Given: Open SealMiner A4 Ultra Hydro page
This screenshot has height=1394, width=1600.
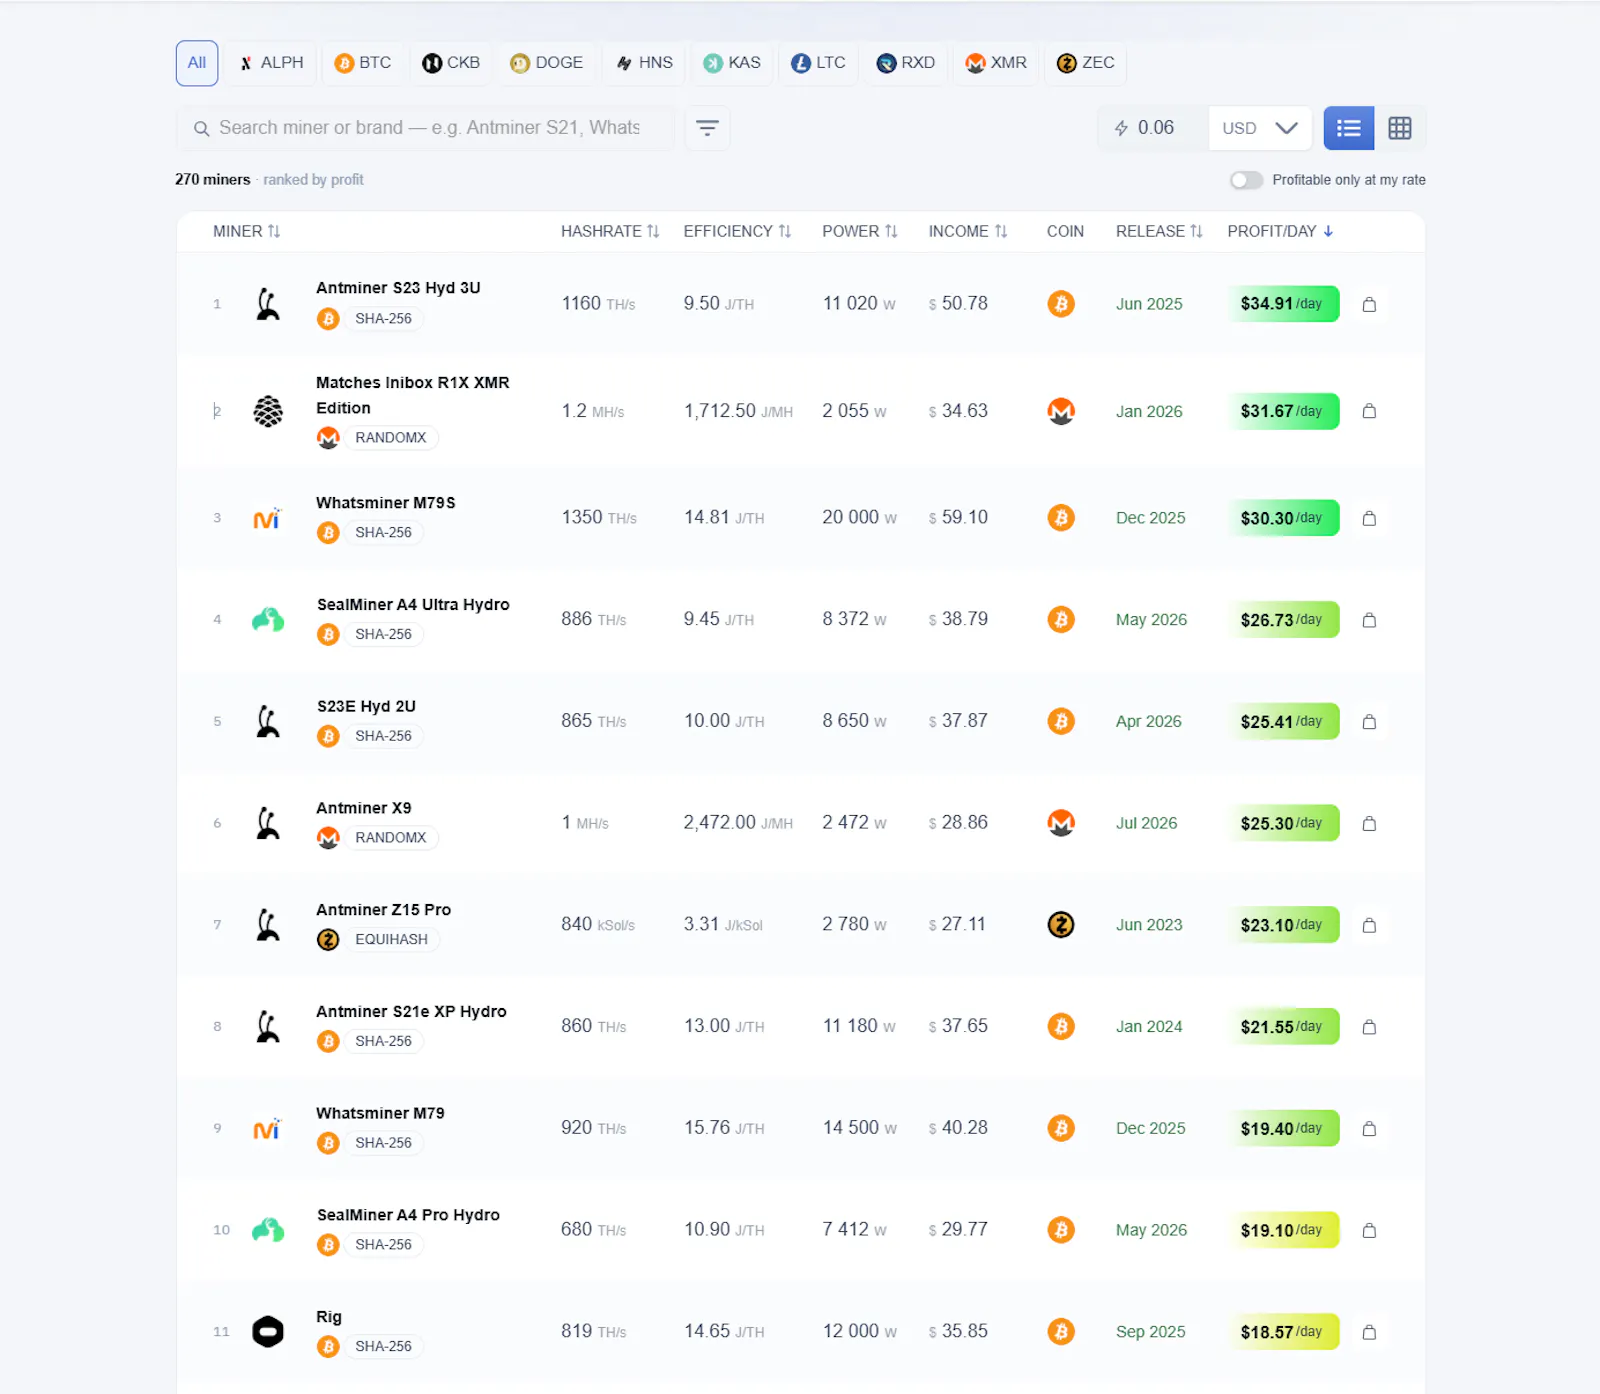Looking at the screenshot, I should point(413,605).
